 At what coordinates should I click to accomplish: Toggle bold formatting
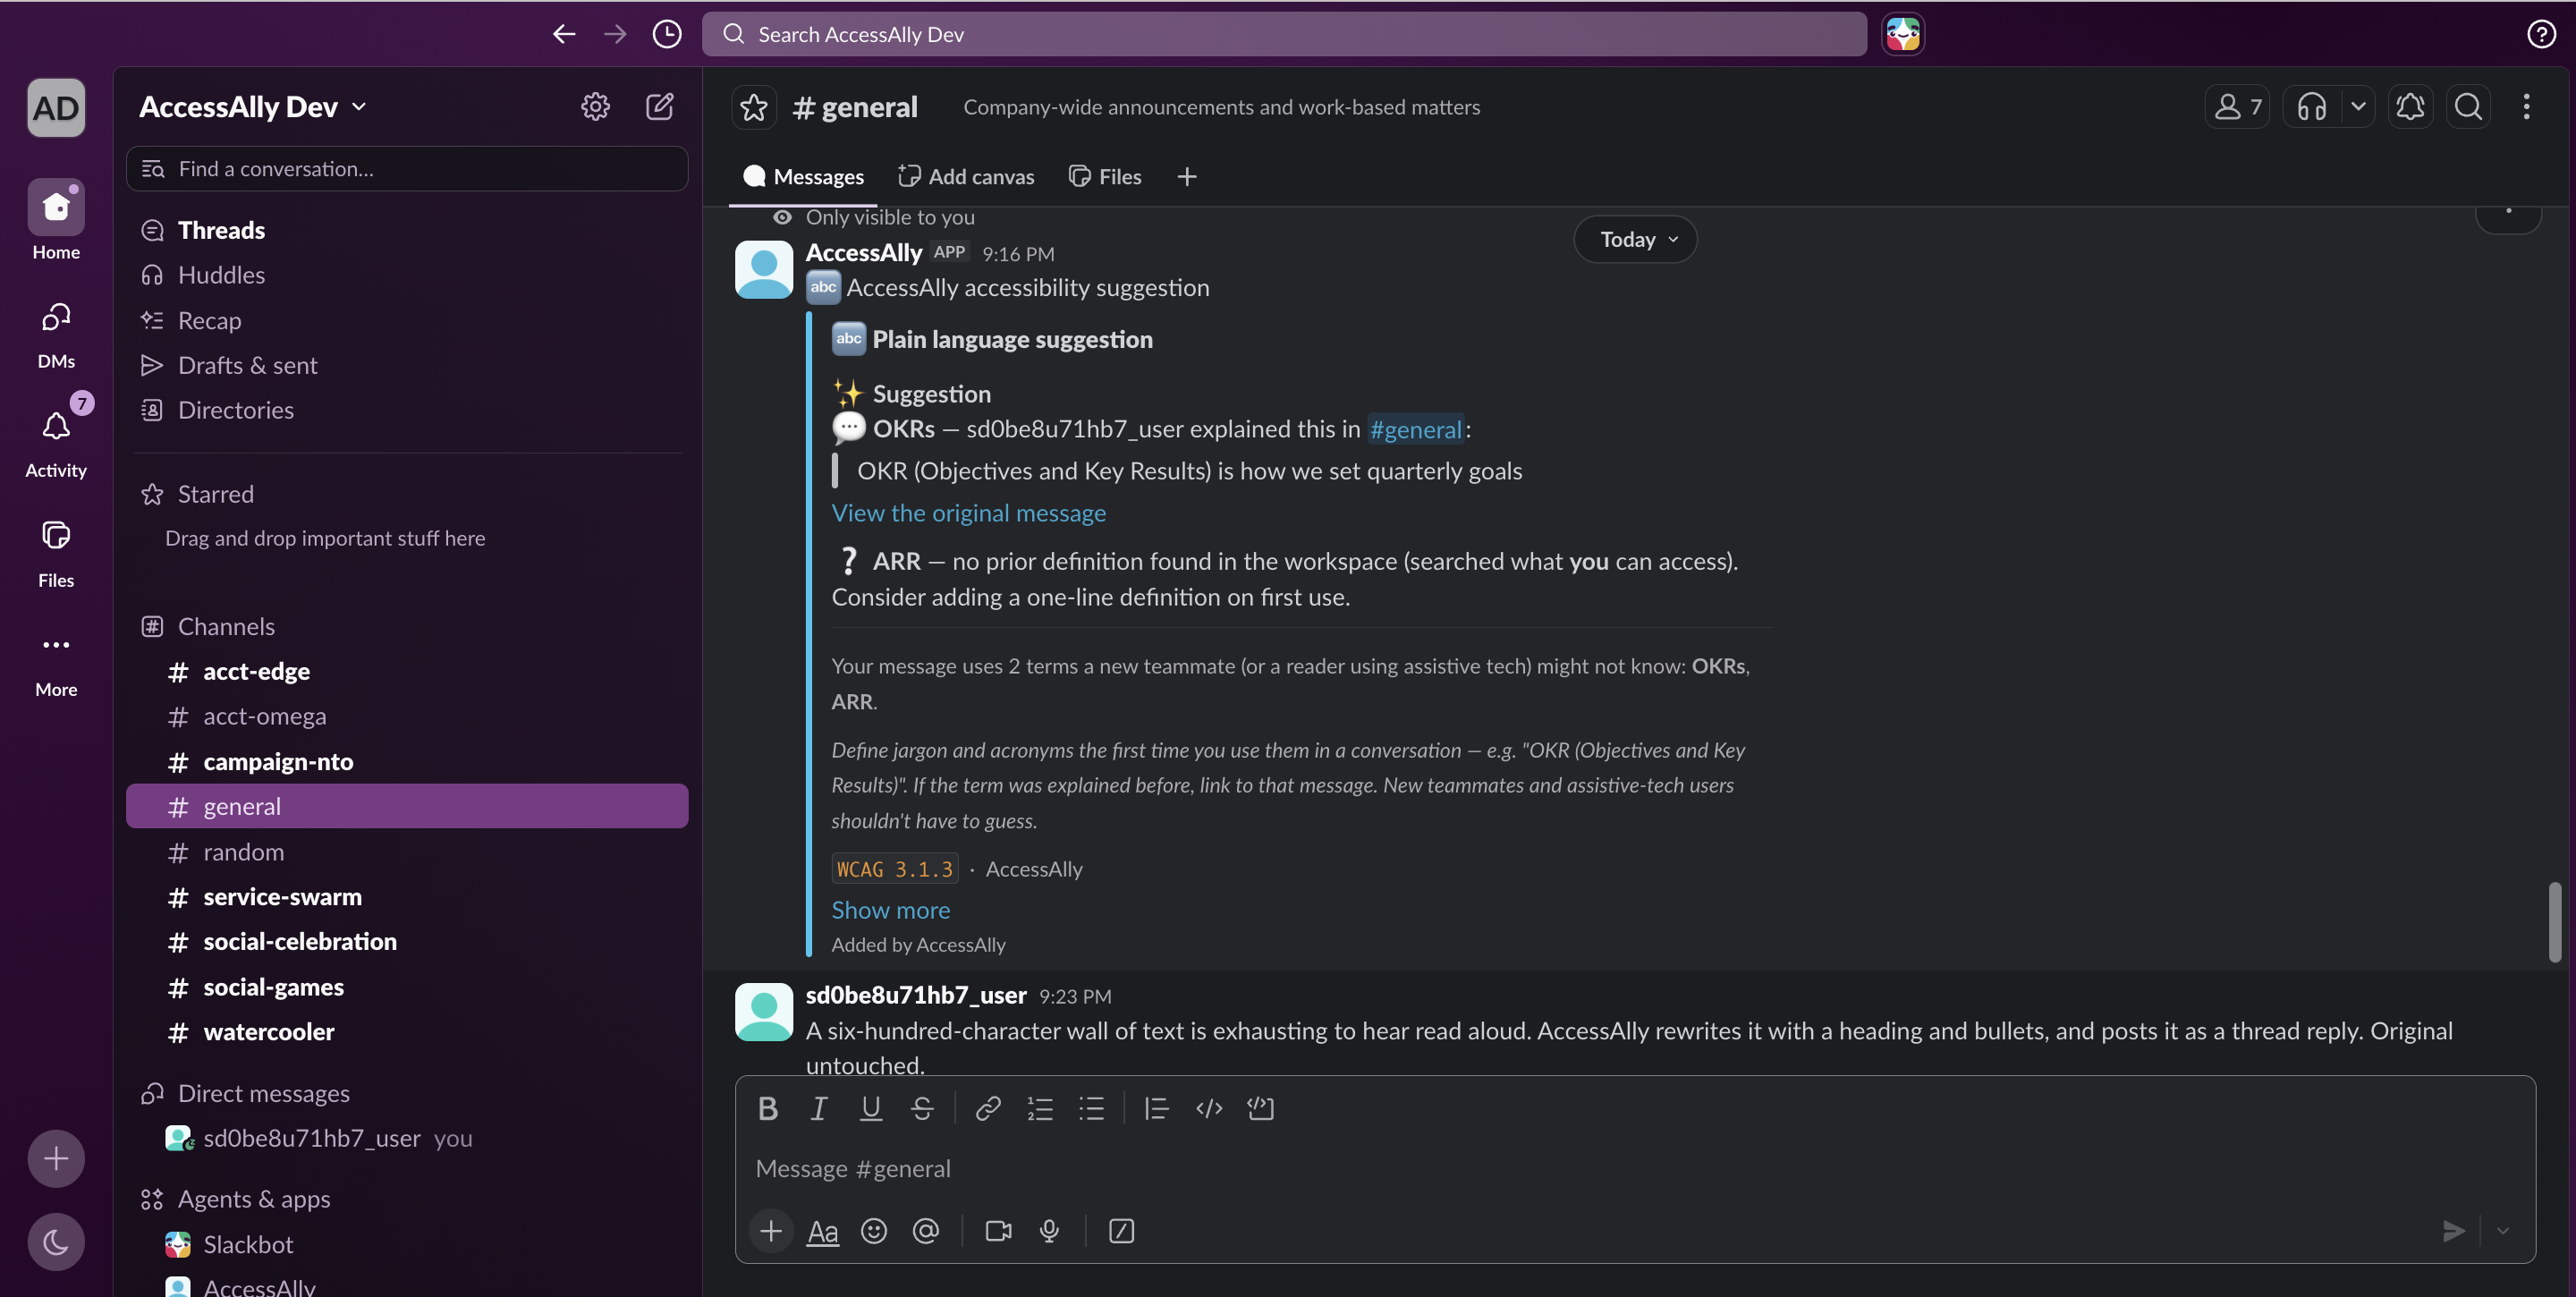point(768,1108)
